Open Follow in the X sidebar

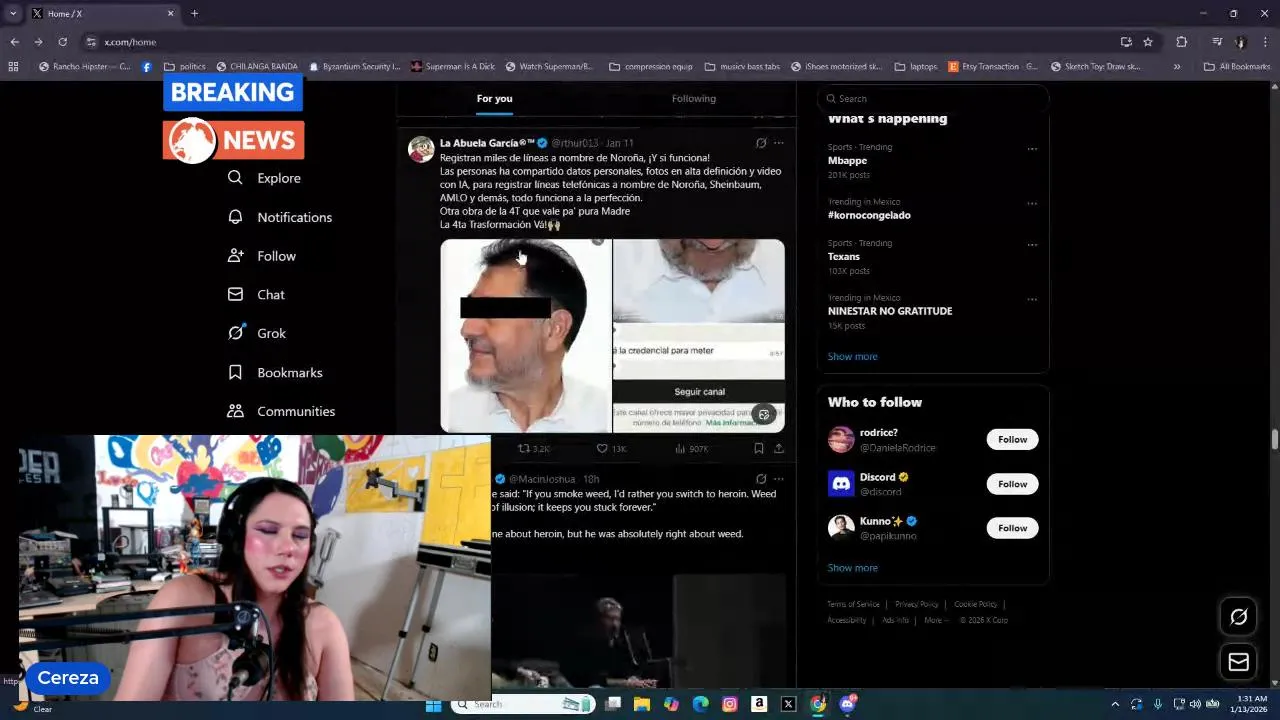click(262, 256)
